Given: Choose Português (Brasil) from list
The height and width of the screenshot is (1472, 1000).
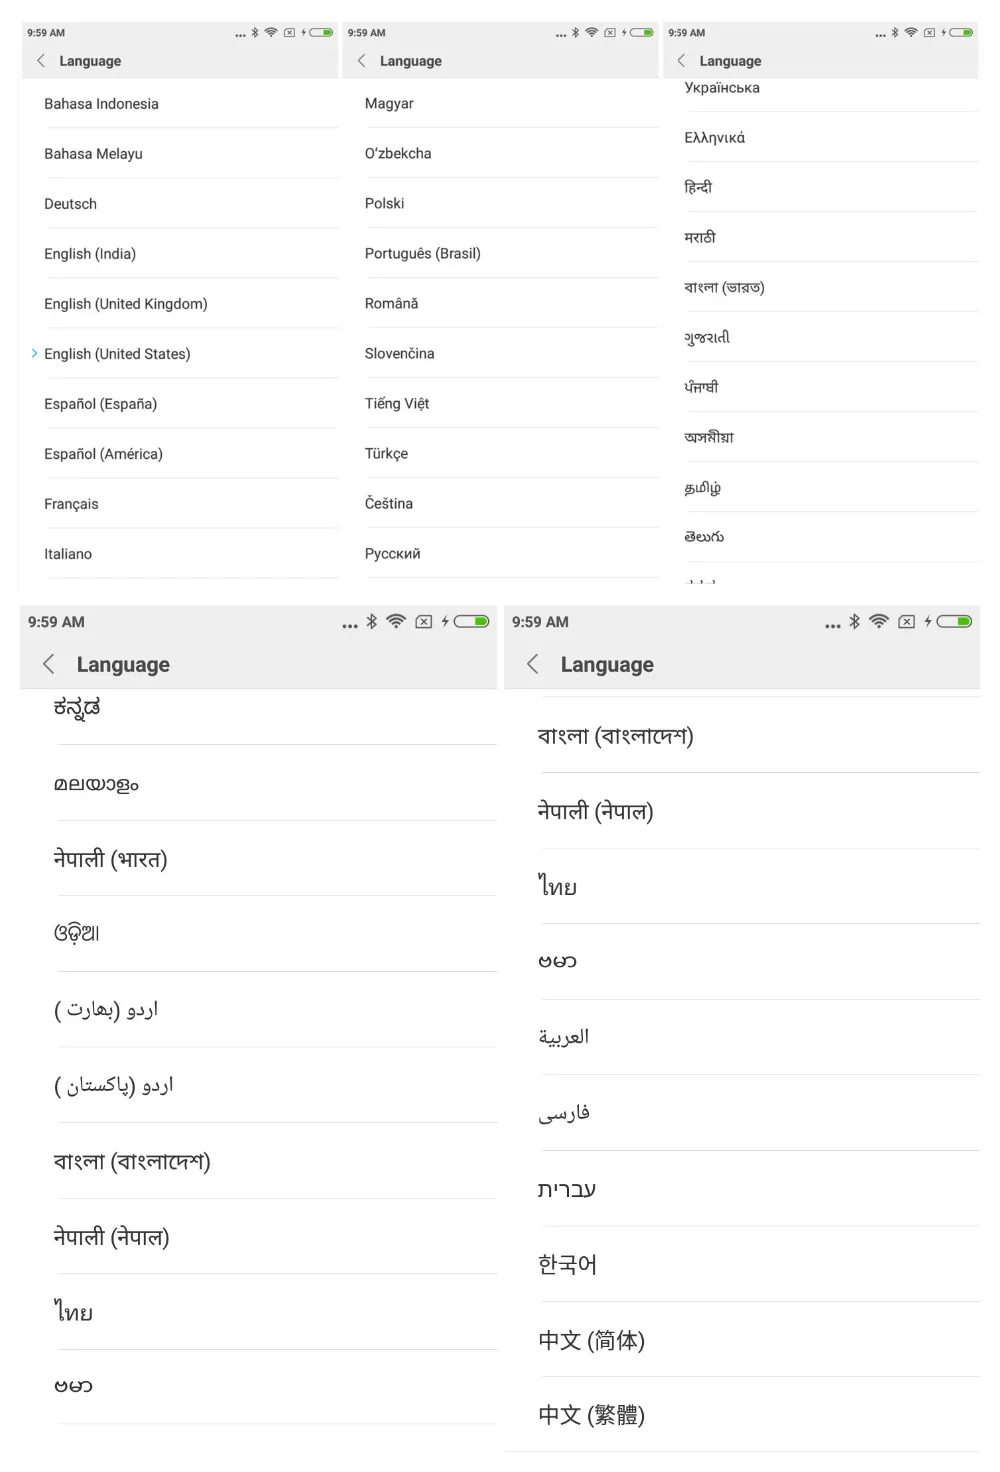Looking at the screenshot, I should coord(500,254).
